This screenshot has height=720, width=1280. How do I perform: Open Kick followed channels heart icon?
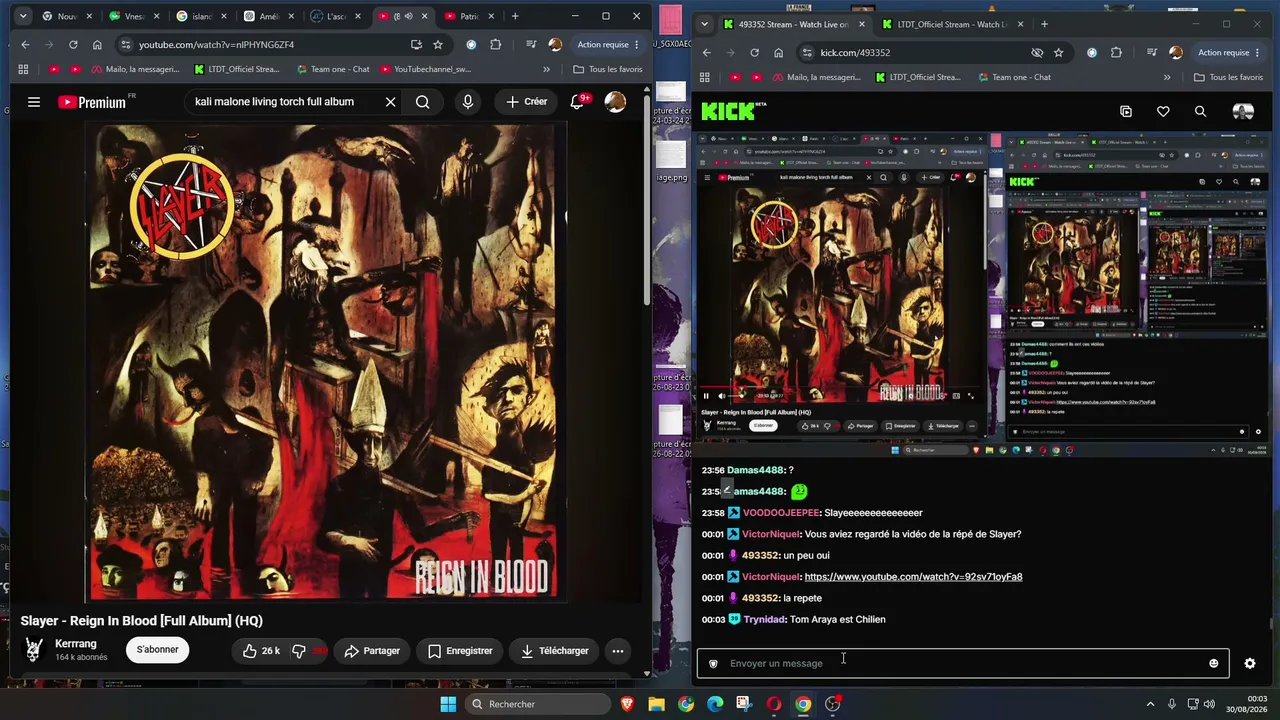click(x=1163, y=112)
